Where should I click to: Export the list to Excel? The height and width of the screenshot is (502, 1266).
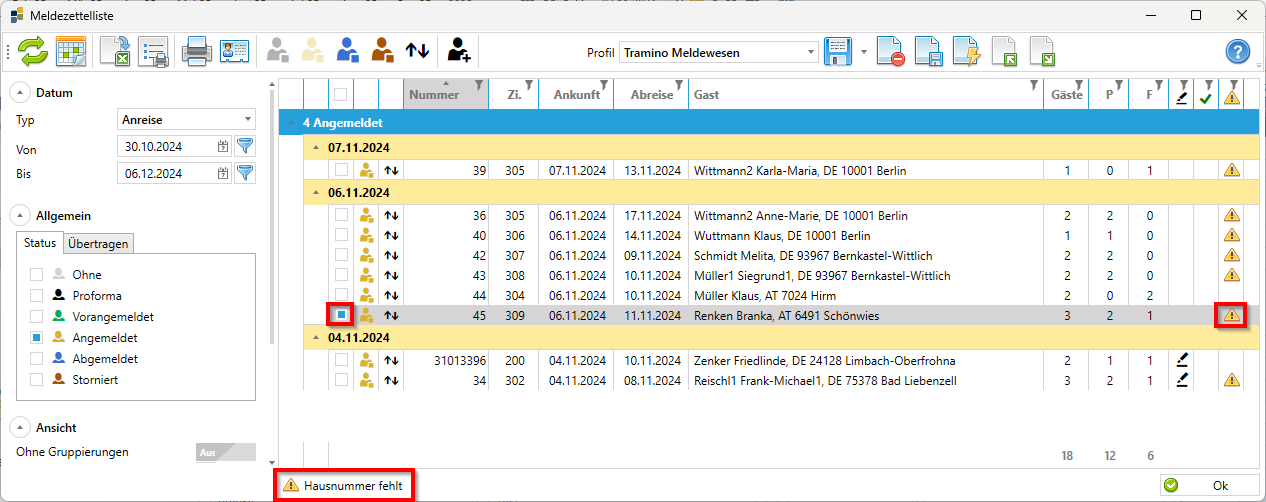115,51
